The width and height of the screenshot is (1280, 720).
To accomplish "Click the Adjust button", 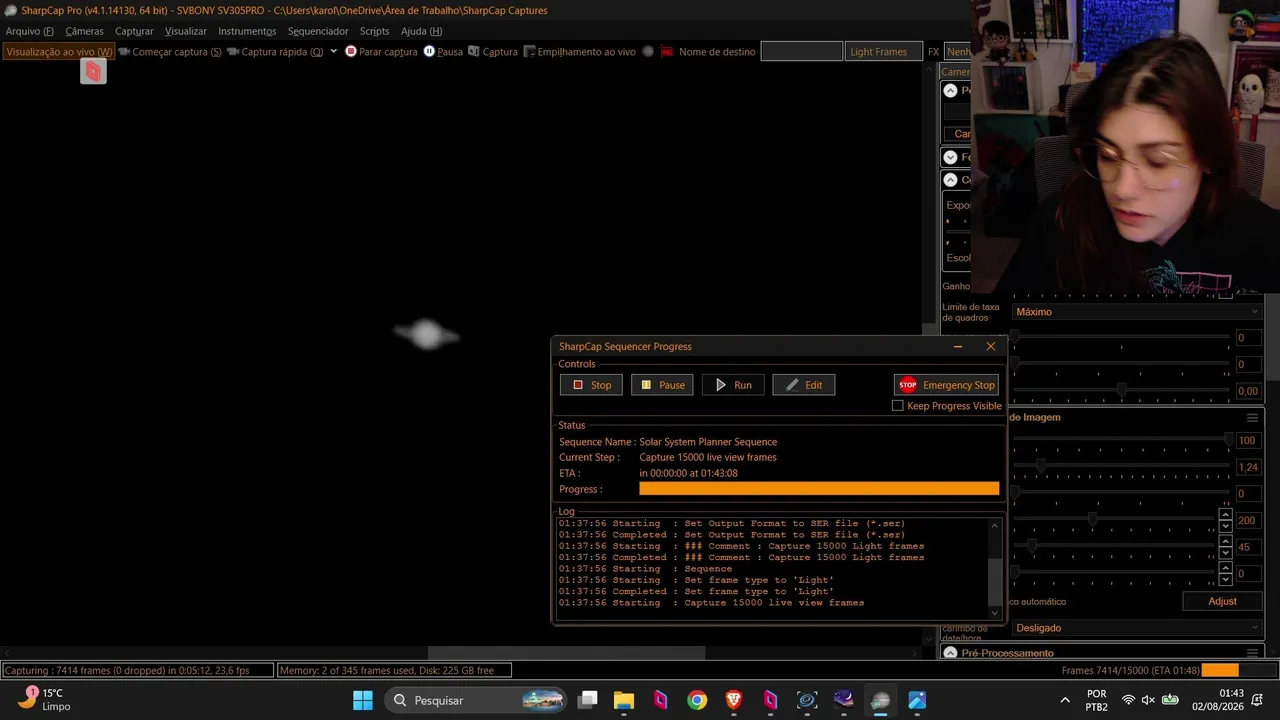I will point(1222,601).
